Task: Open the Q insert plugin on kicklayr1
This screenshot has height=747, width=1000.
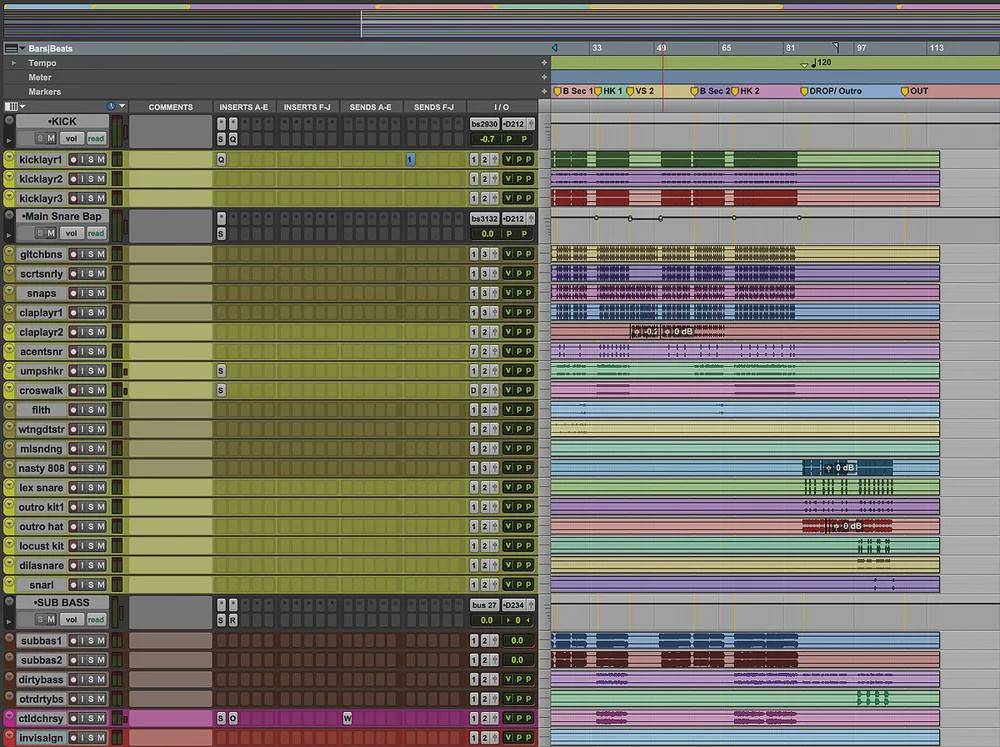Action: (x=221, y=159)
